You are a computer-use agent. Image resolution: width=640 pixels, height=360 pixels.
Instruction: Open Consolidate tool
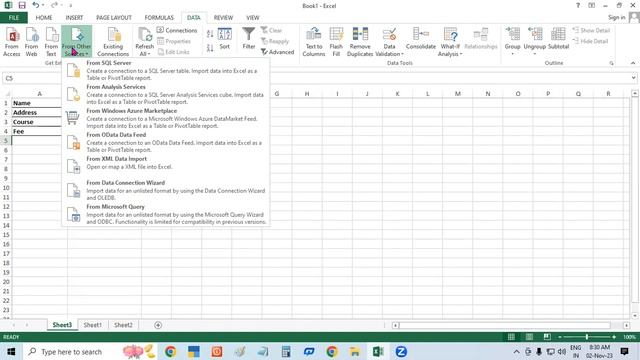coord(421,39)
